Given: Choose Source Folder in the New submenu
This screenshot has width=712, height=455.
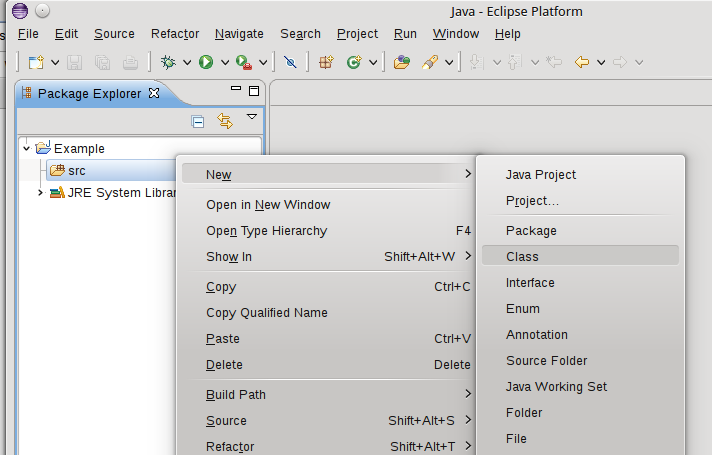Looking at the screenshot, I should click(580, 361).
